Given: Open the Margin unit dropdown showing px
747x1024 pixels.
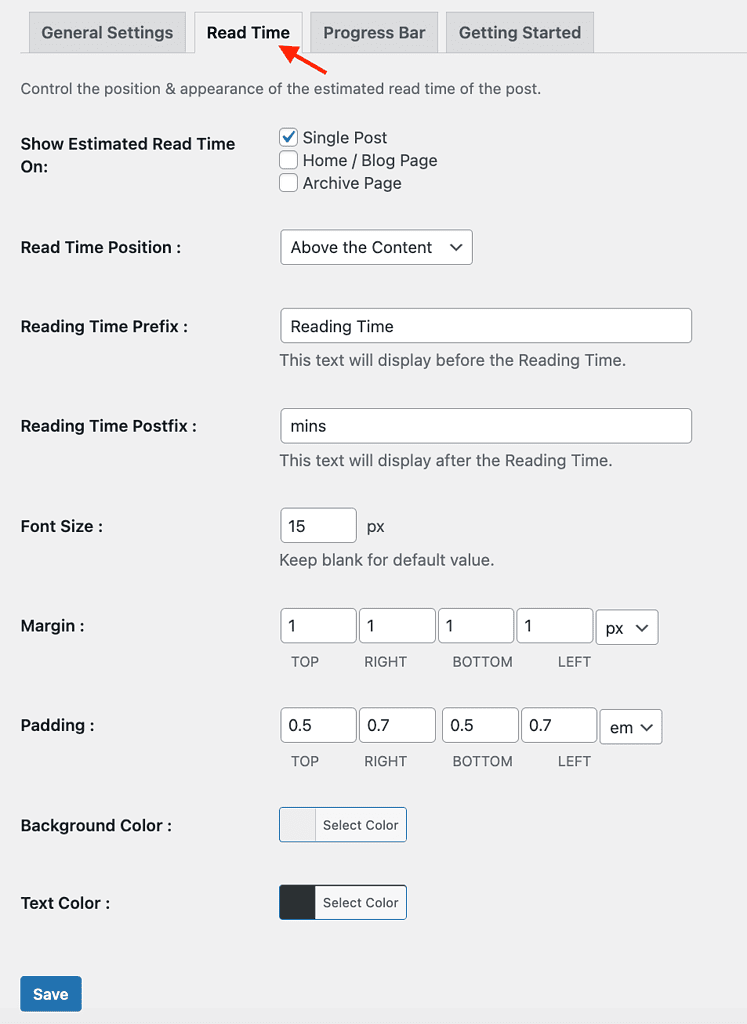Looking at the screenshot, I should pos(627,627).
